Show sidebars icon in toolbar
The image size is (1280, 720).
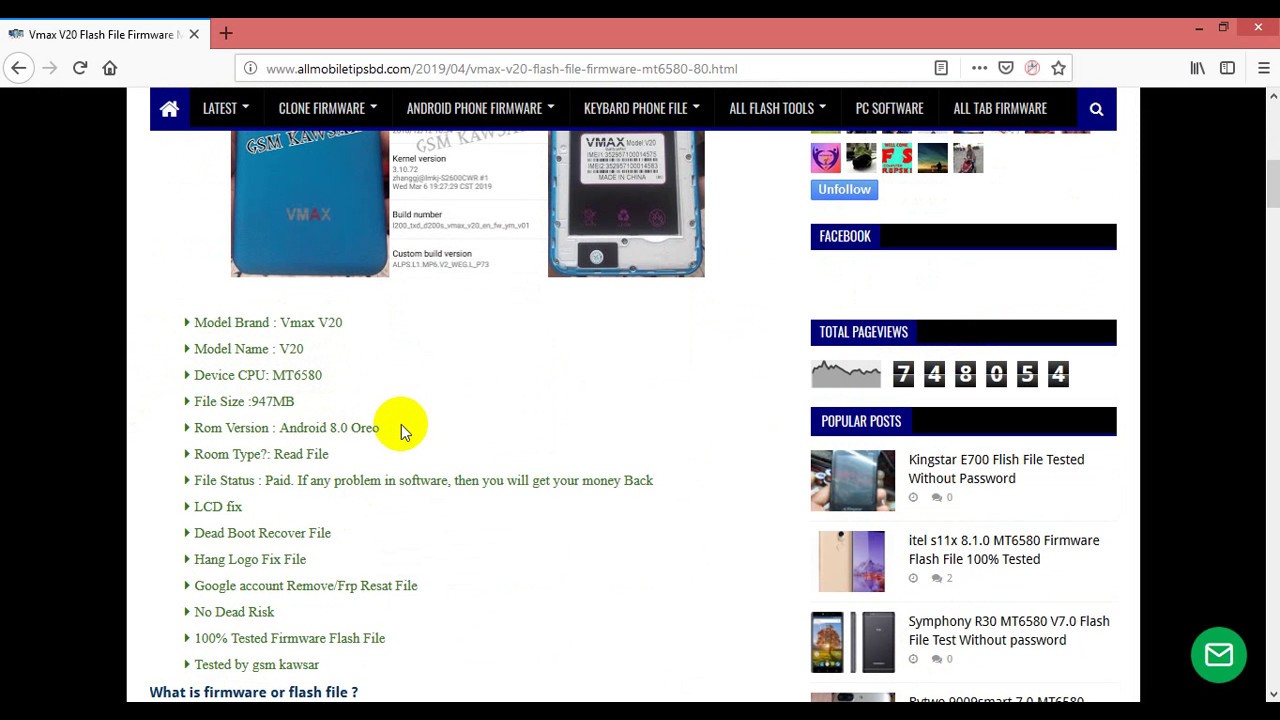[1227, 68]
